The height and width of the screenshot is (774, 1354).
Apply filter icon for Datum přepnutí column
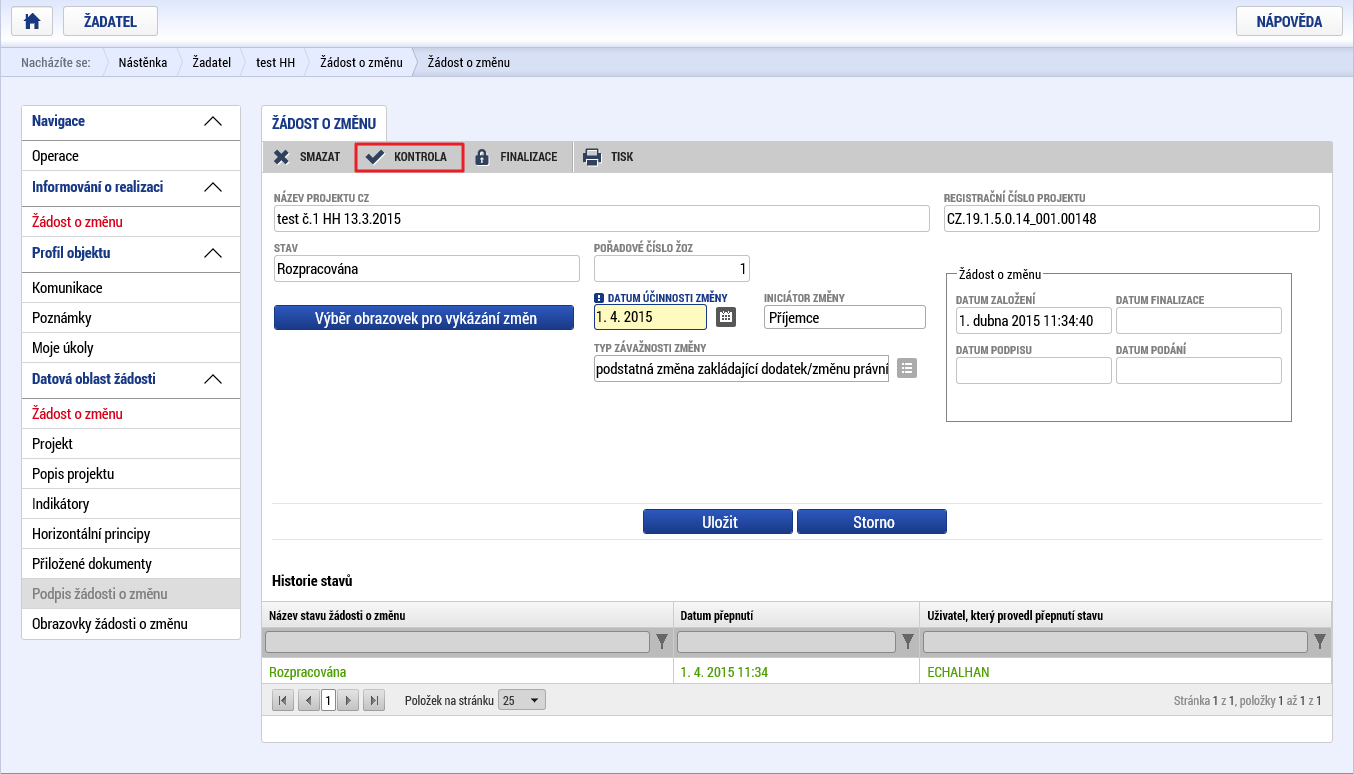(908, 642)
